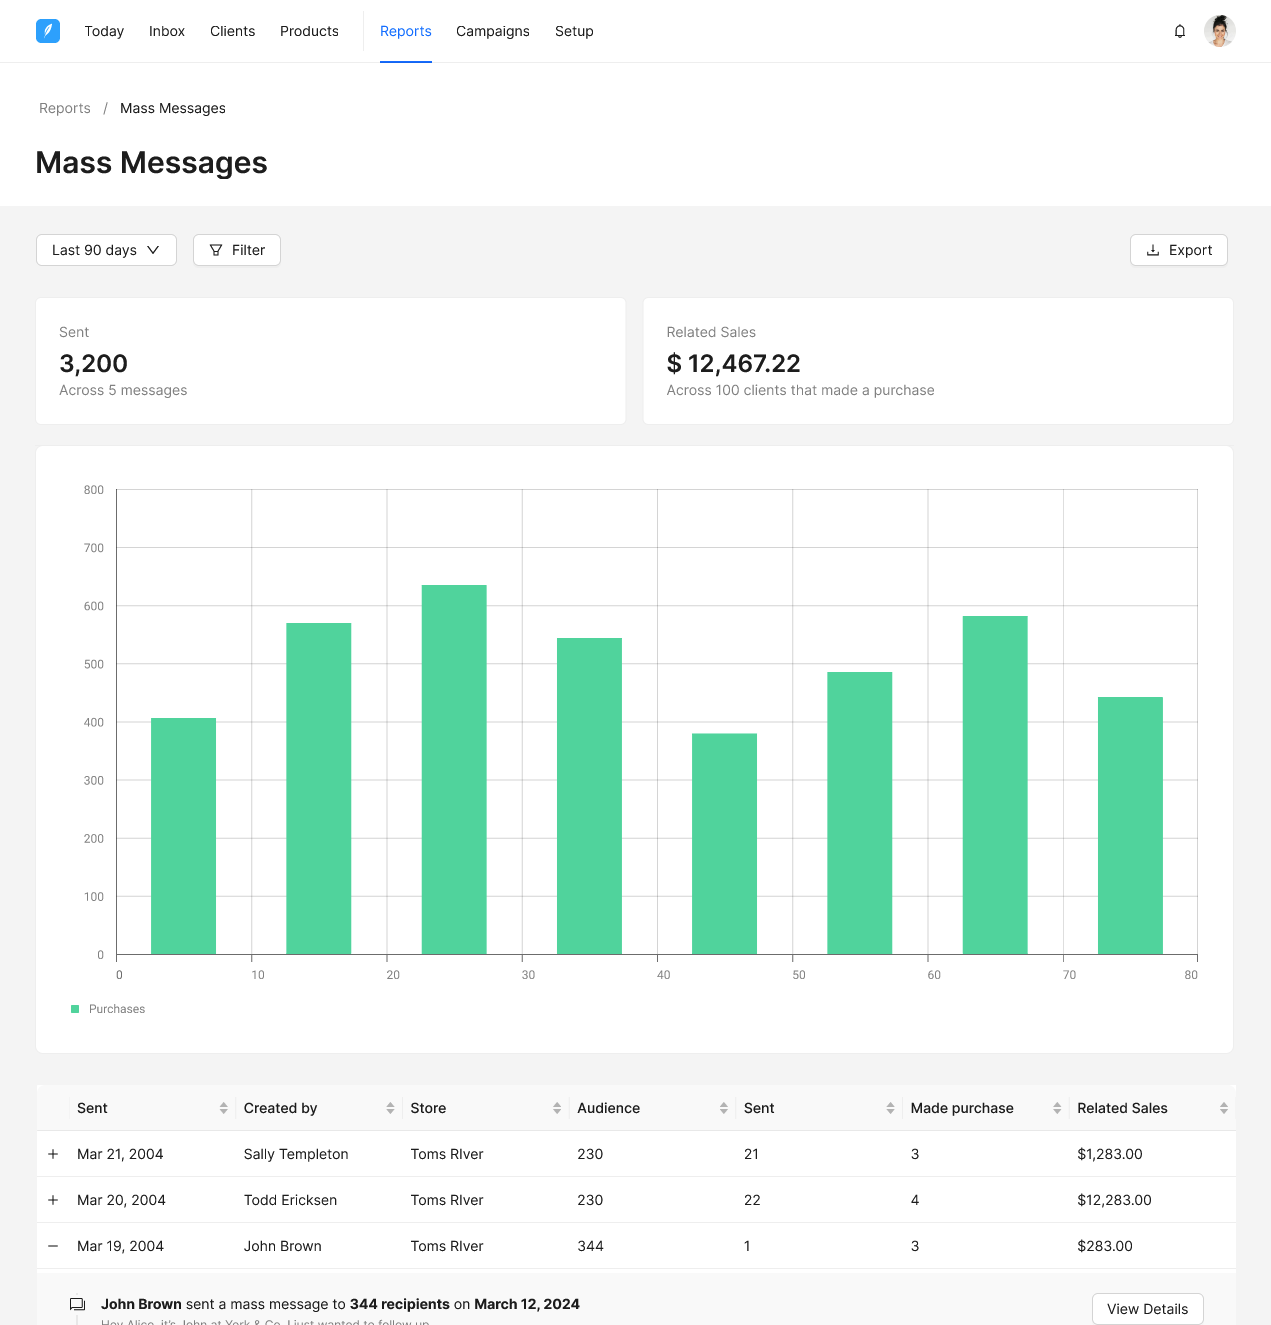Click View Details for John Brown's message
Screen dimensions: 1271x1325
click(x=1147, y=1309)
